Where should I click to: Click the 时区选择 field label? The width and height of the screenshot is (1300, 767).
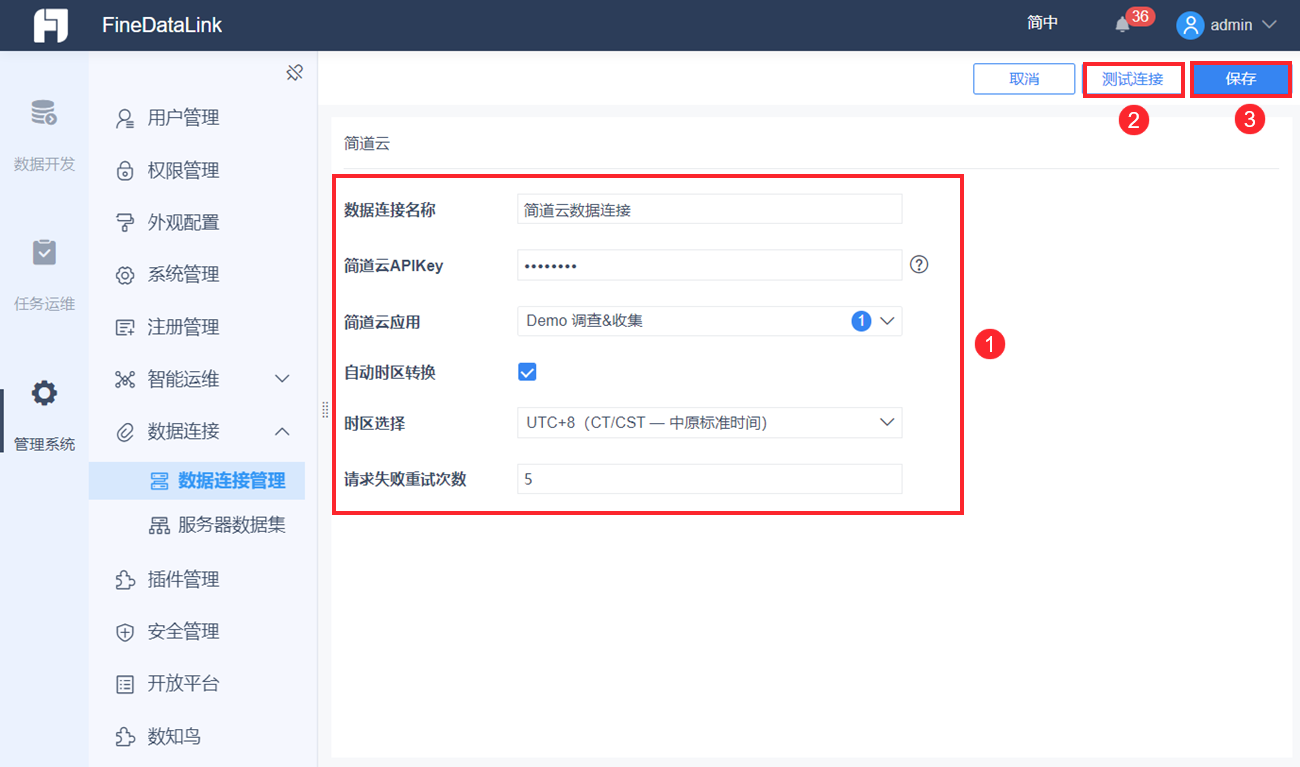[374, 423]
